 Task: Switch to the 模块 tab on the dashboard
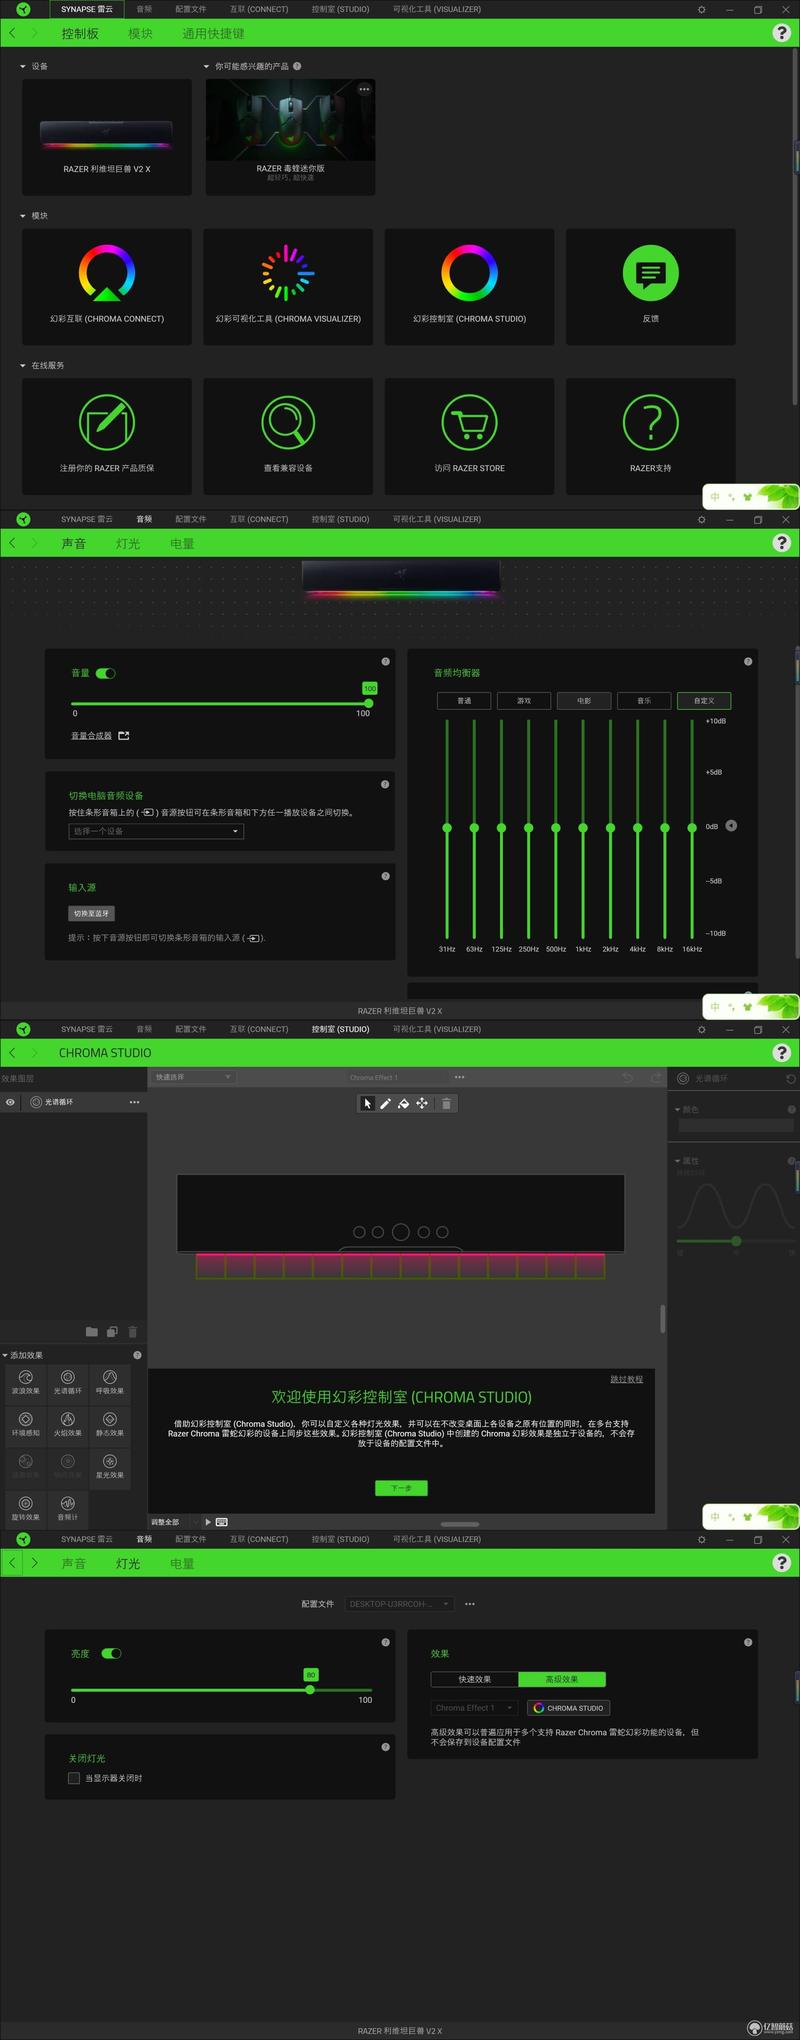point(140,33)
